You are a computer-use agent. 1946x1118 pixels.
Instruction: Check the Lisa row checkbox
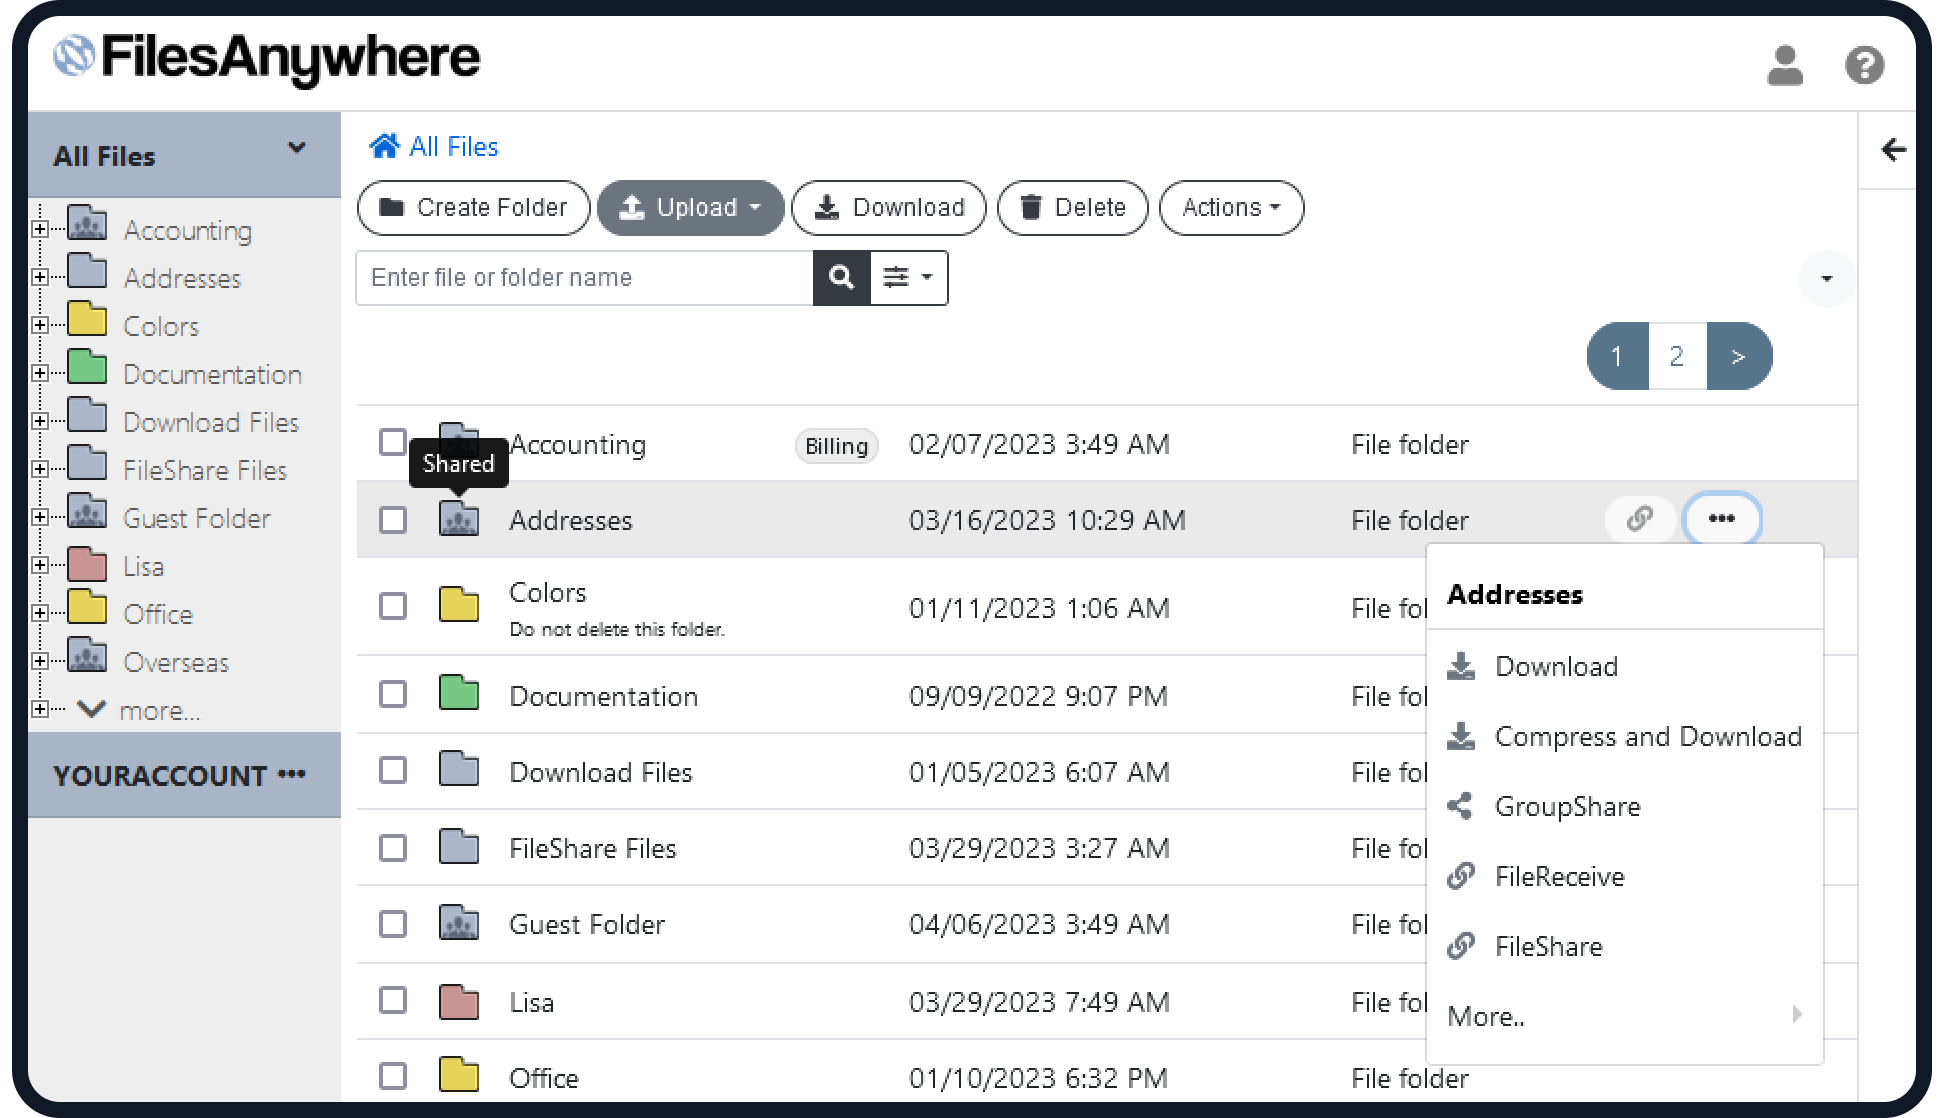coord(393,1000)
